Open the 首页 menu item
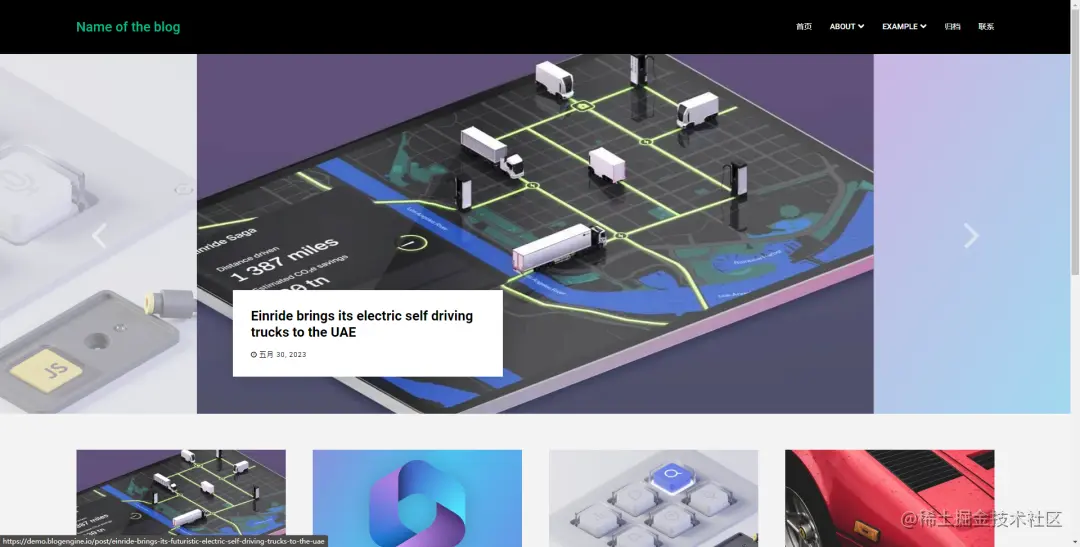1080x547 pixels. click(x=804, y=26)
